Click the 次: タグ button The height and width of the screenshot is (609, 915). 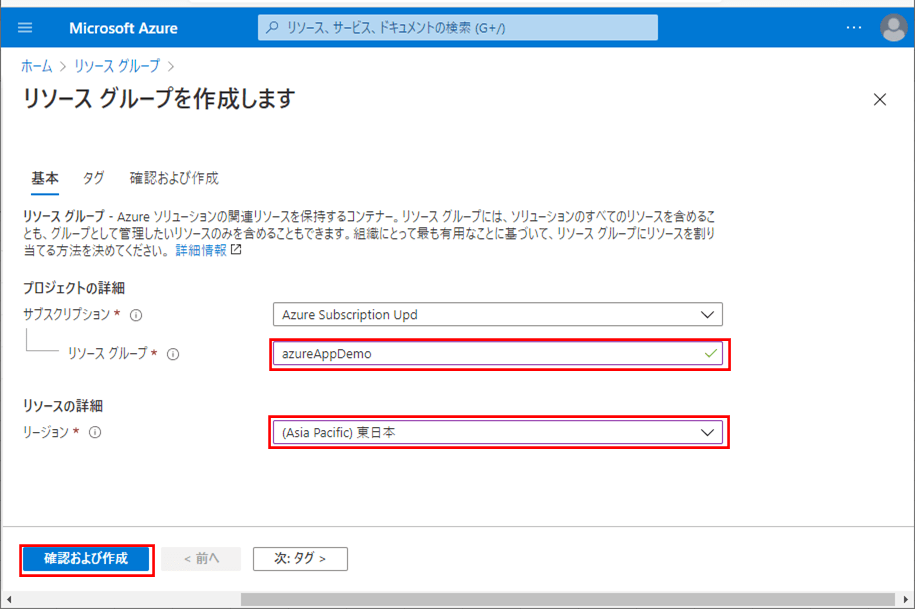300,558
